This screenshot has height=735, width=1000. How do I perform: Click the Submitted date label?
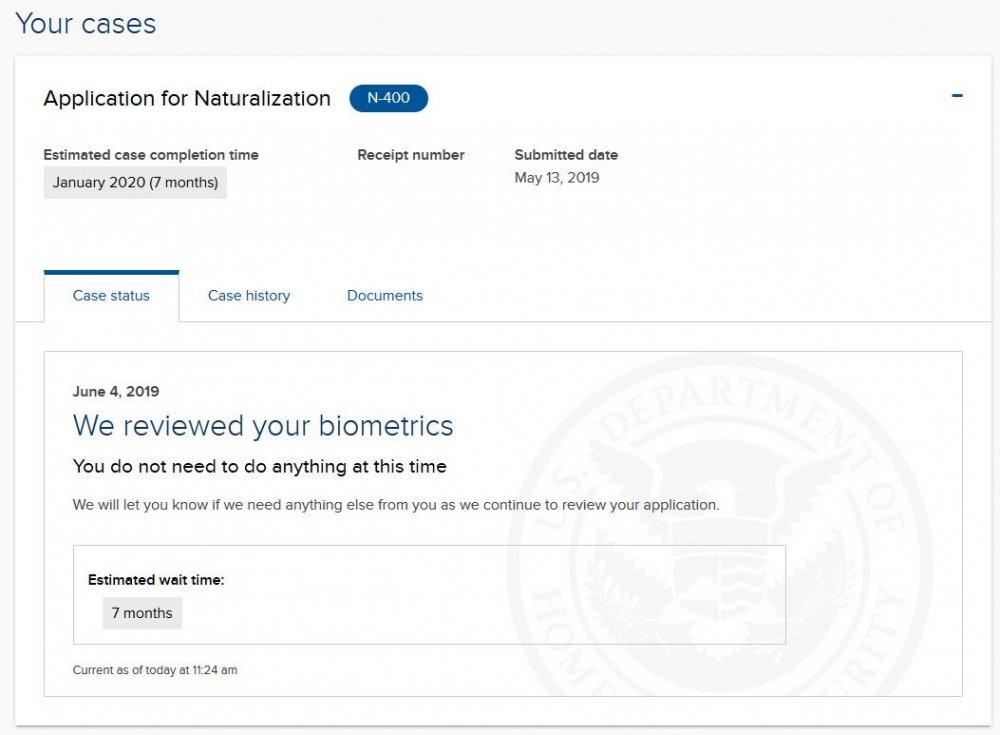tap(566, 155)
